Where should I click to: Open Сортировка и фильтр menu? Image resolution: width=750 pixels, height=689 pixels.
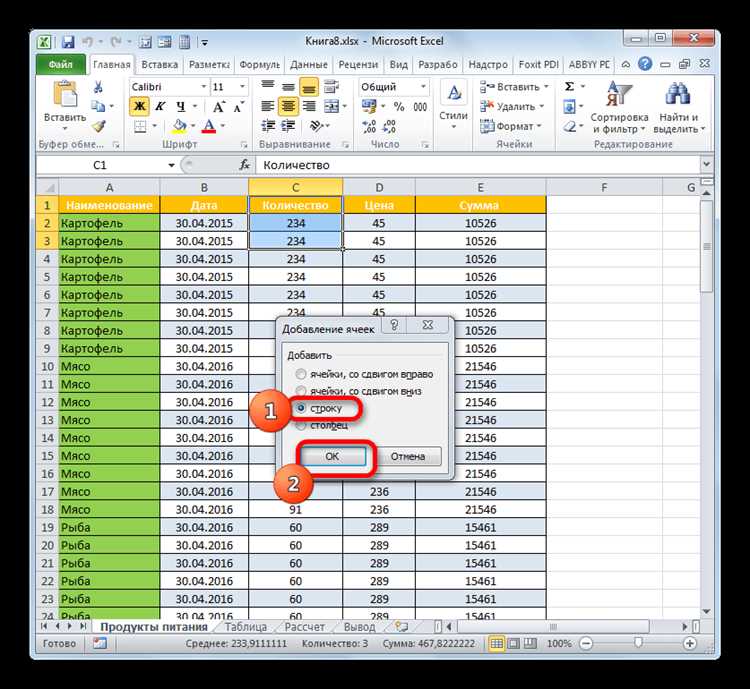(619, 108)
